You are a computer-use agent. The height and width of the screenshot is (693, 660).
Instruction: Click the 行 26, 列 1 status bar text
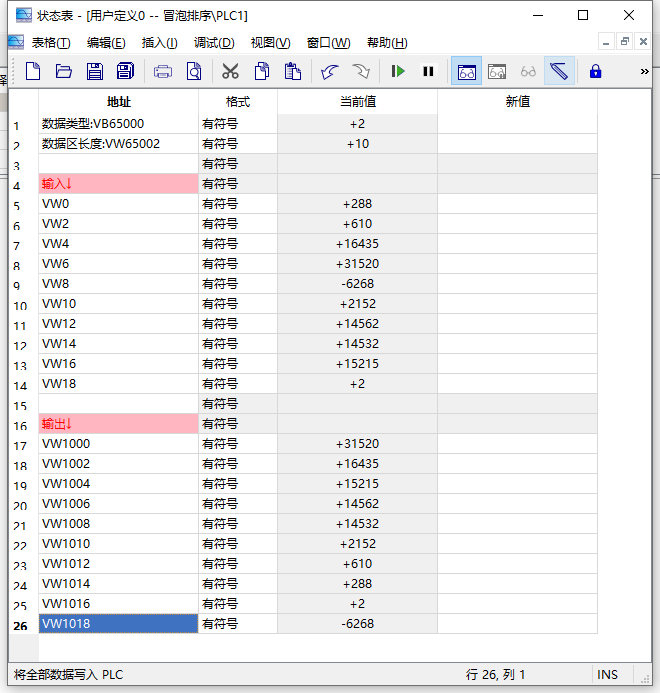click(495, 674)
